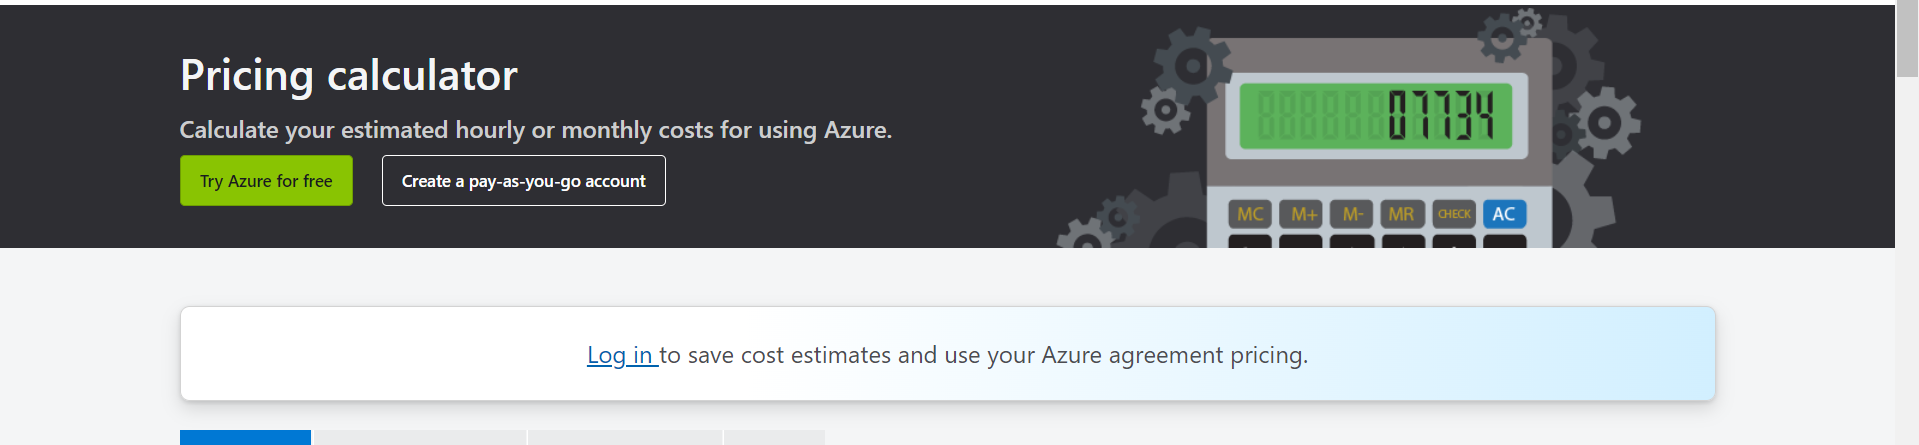1919x445 pixels.
Task: Open the narrowest gray tab at row end
Action: click(775, 438)
